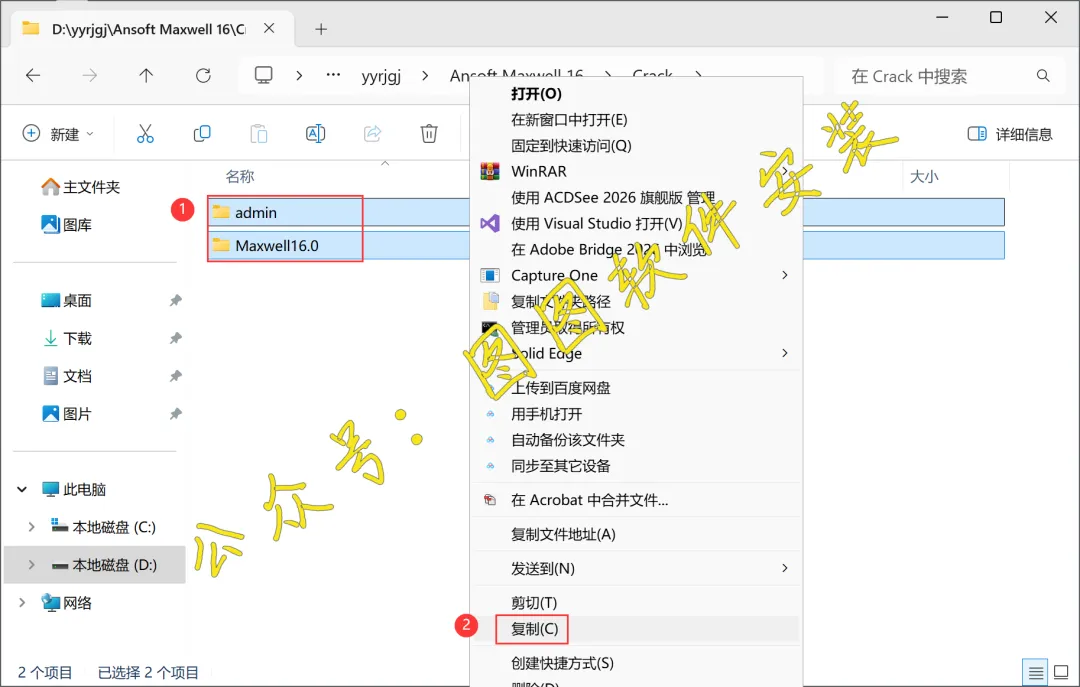Image resolution: width=1080 pixels, height=687 pixels.
Task: Select Copy (C) in context menu
Action: [635, 629]
